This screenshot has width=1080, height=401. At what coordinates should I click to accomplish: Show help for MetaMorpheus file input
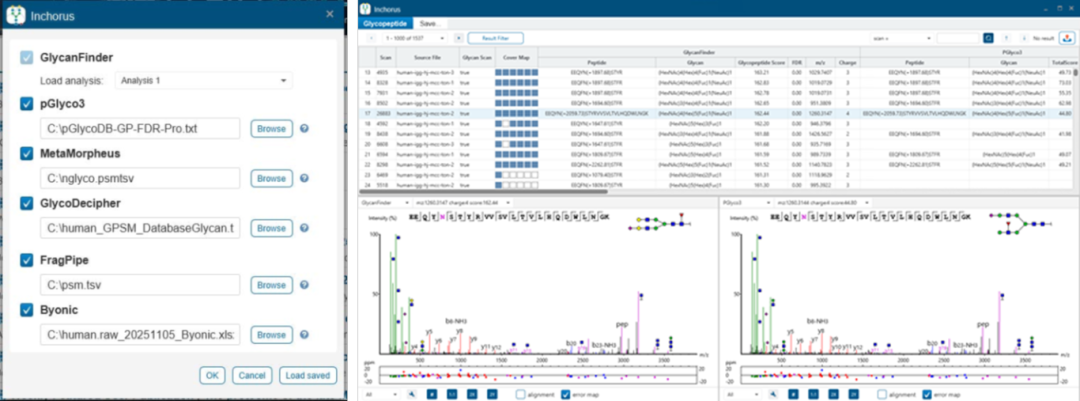(x=304, y=178)
